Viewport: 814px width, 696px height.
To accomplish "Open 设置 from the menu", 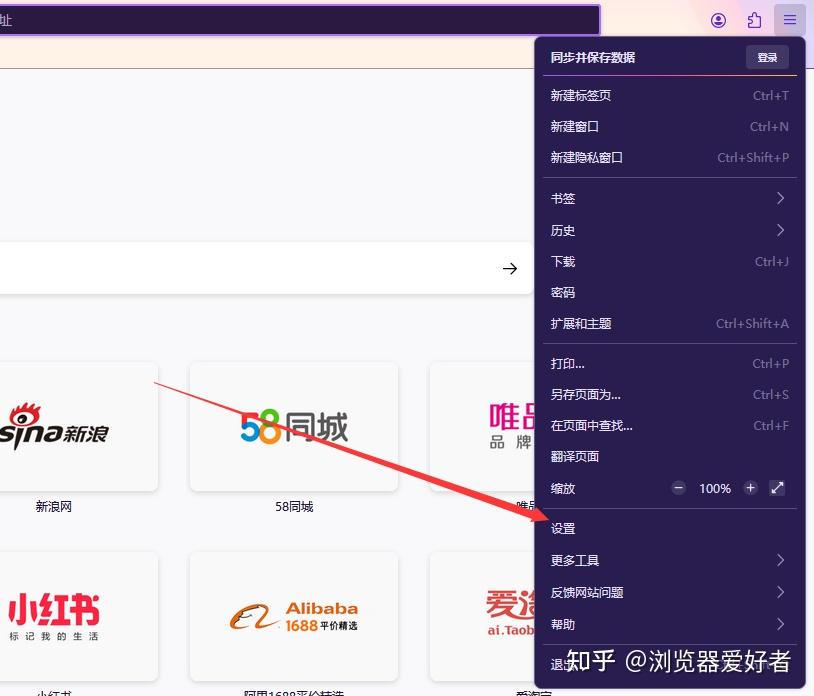I will 670,529.
